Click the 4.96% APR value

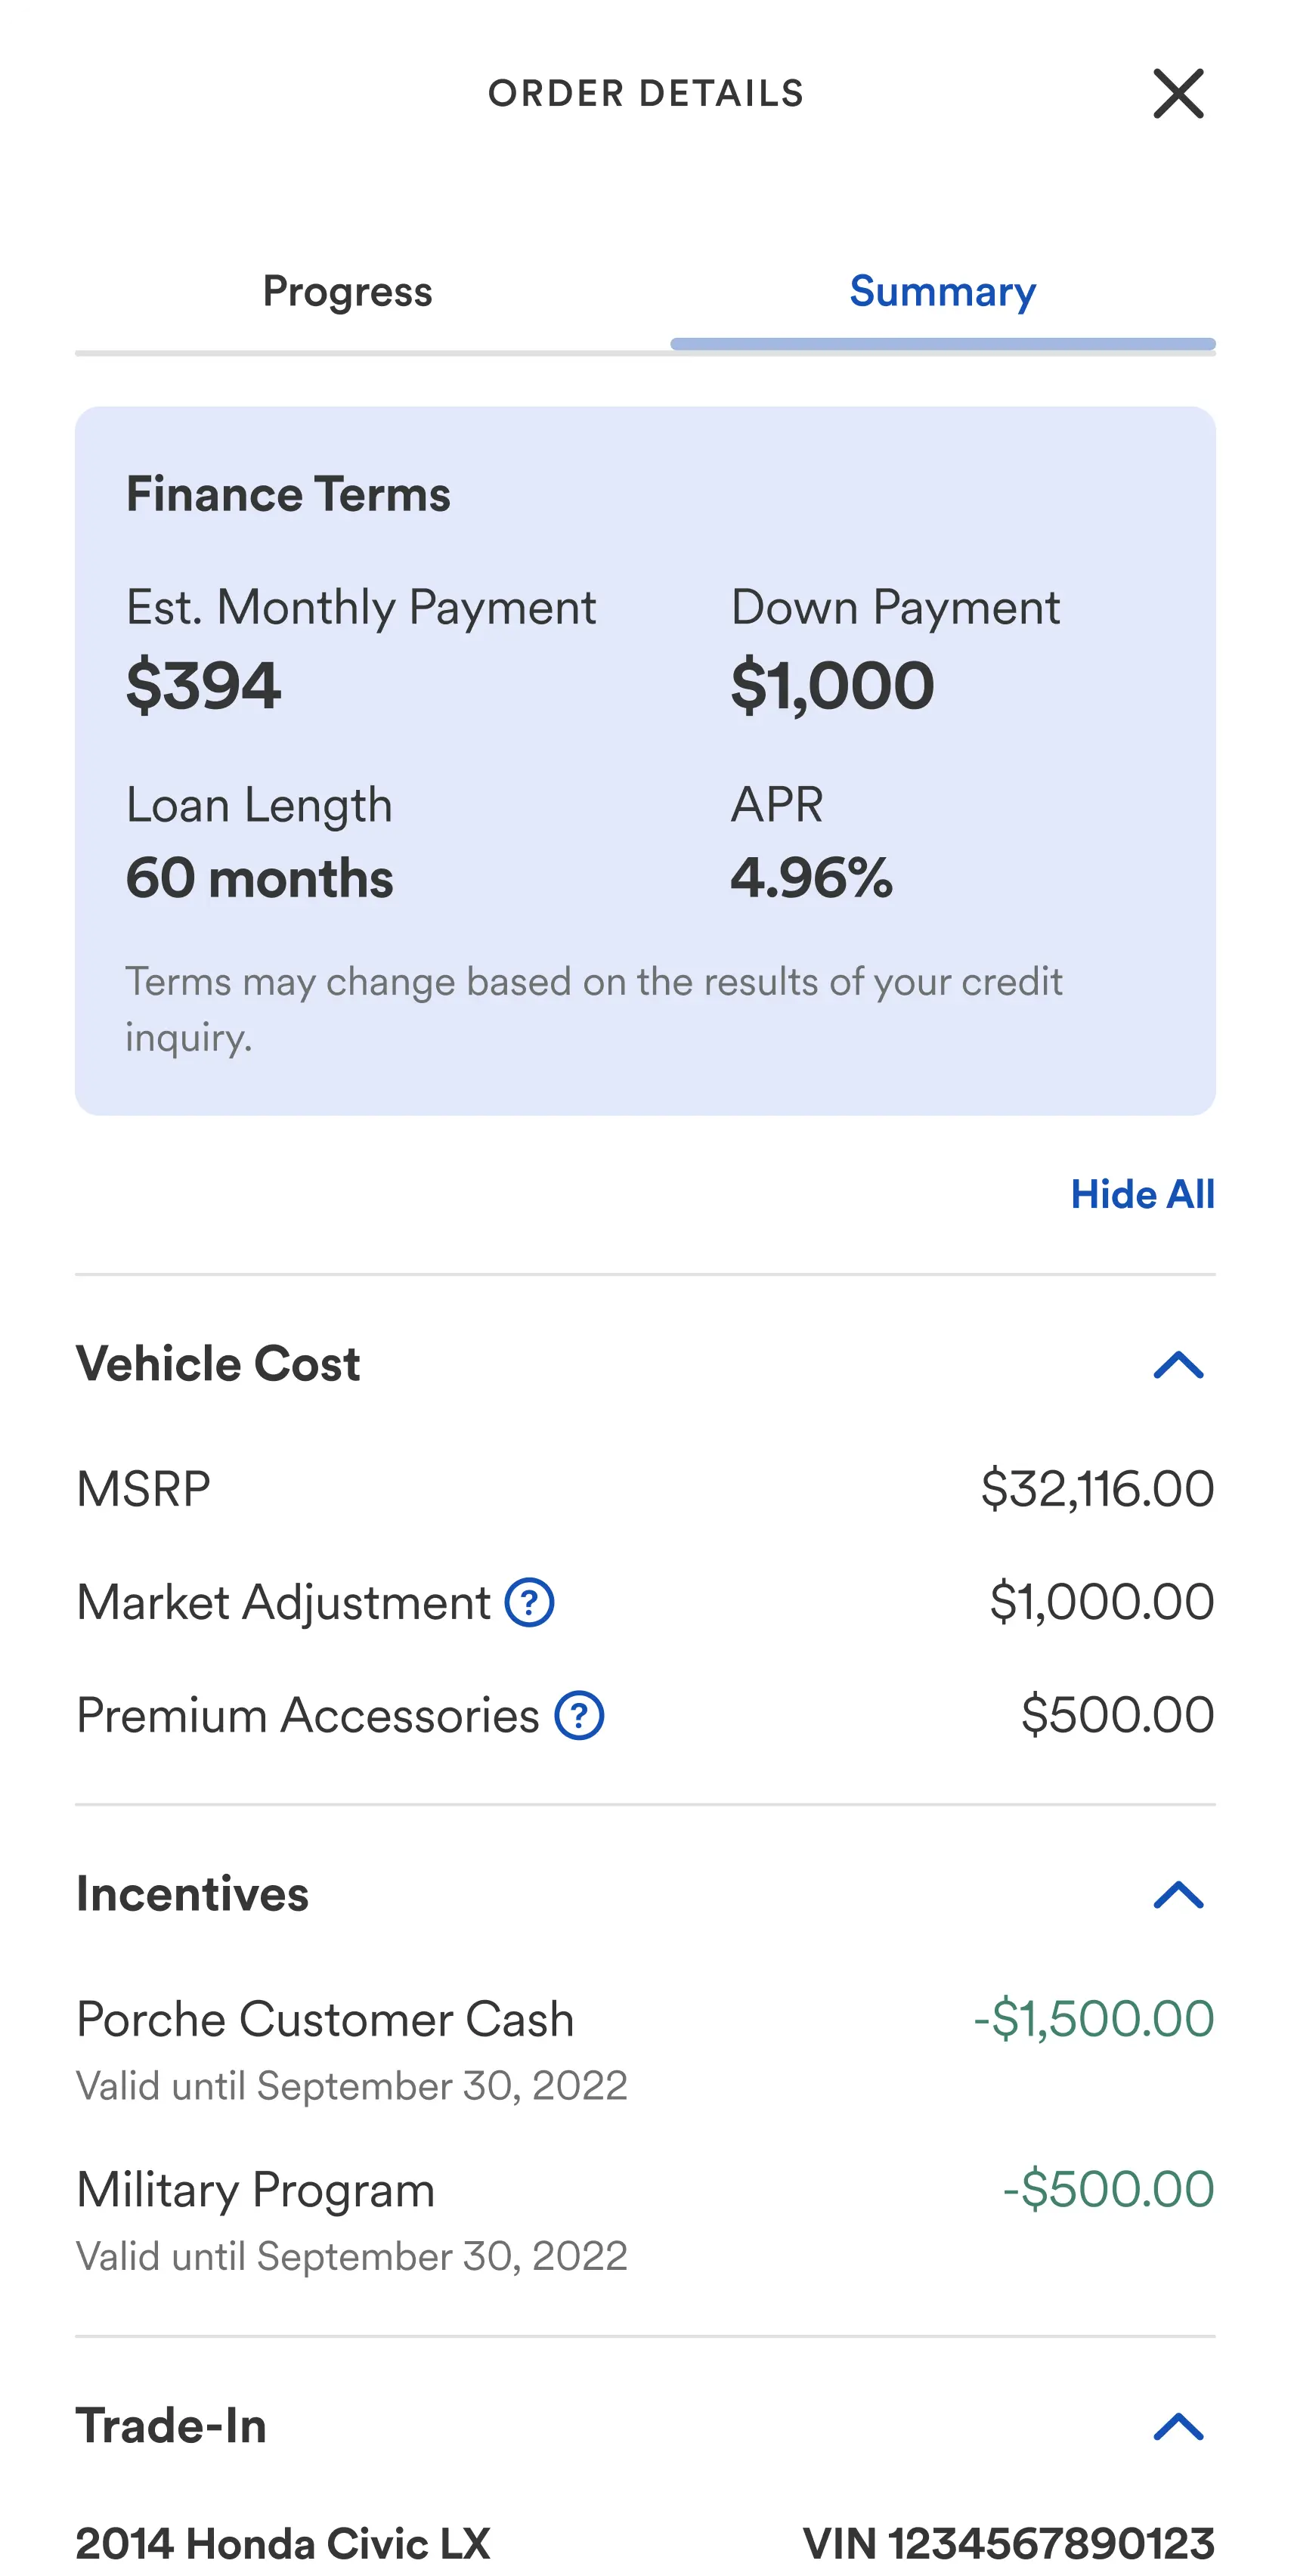pyautogui.click(x=811, y=878)
